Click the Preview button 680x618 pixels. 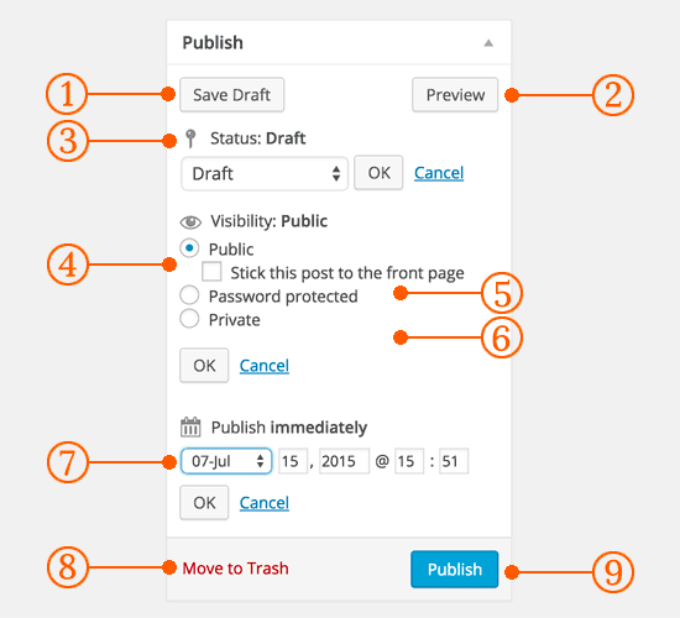(x=455, y=95)
